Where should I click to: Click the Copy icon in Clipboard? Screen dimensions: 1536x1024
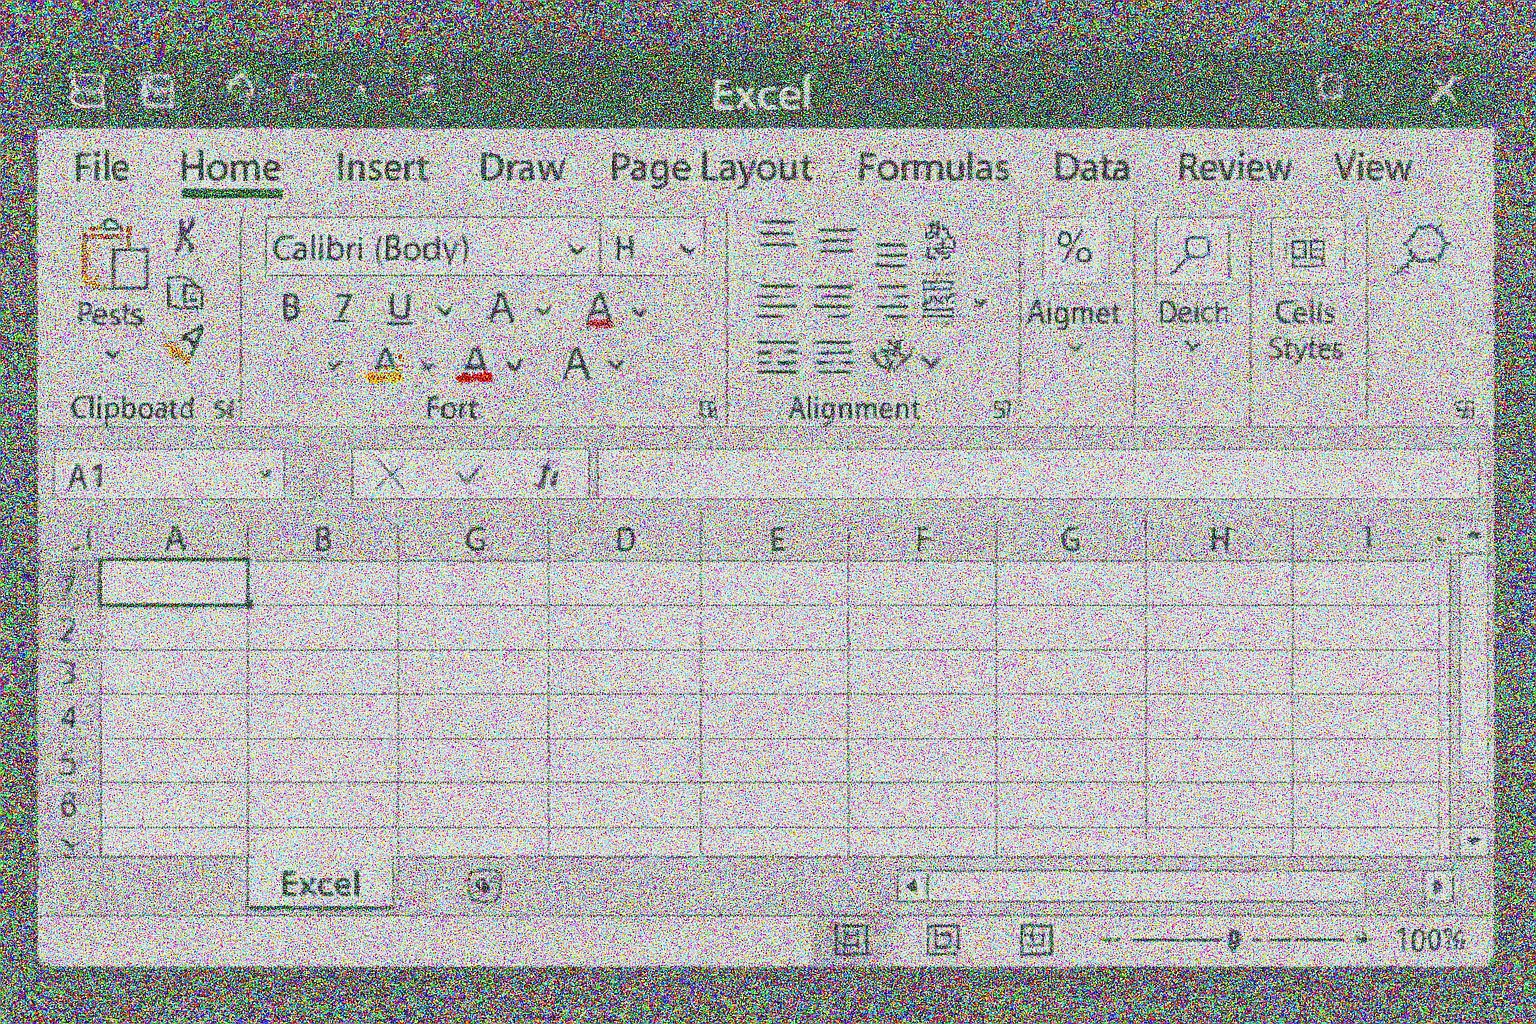click(185, 294)
